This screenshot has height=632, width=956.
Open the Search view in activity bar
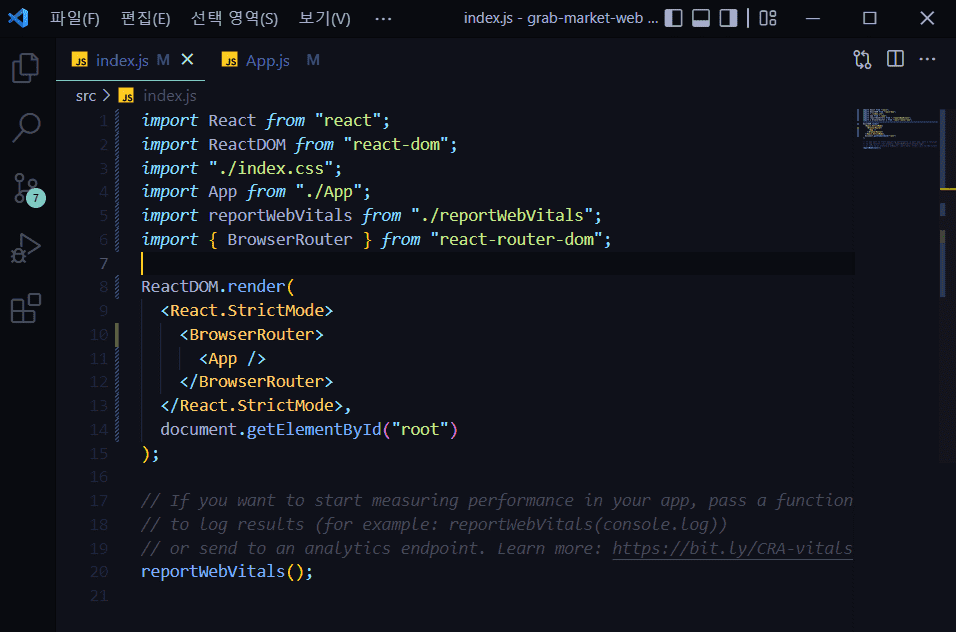pos(26,127)
